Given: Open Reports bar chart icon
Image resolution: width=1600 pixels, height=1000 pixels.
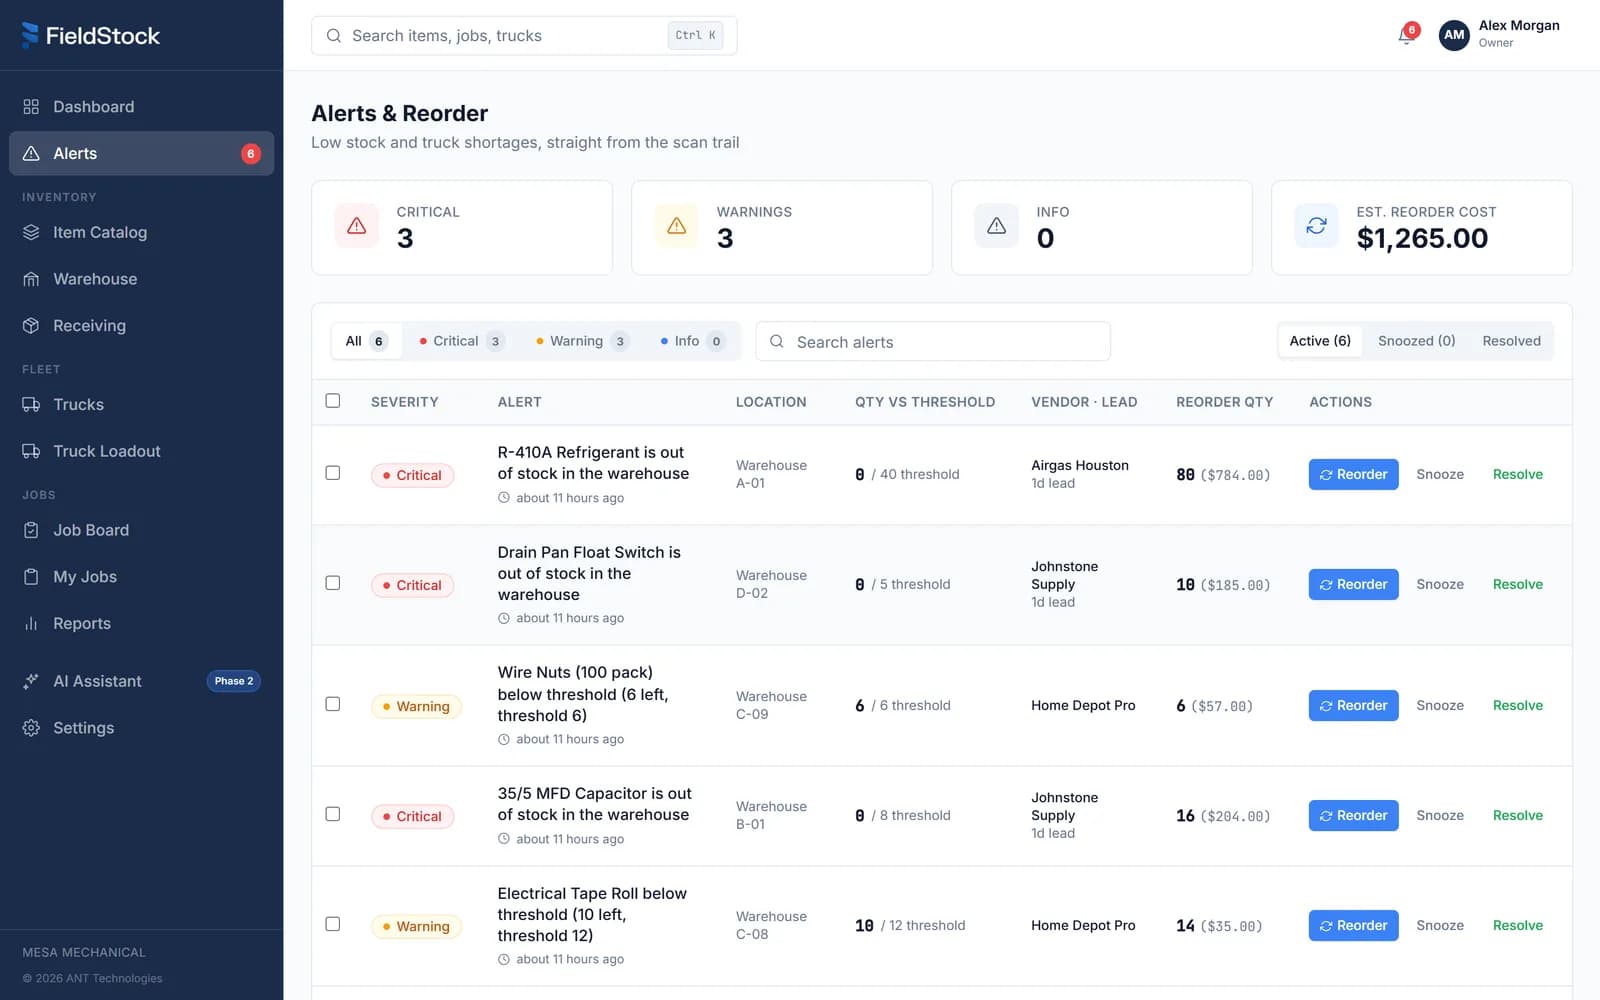Looking at the screenshot, I should click(31, 623).
